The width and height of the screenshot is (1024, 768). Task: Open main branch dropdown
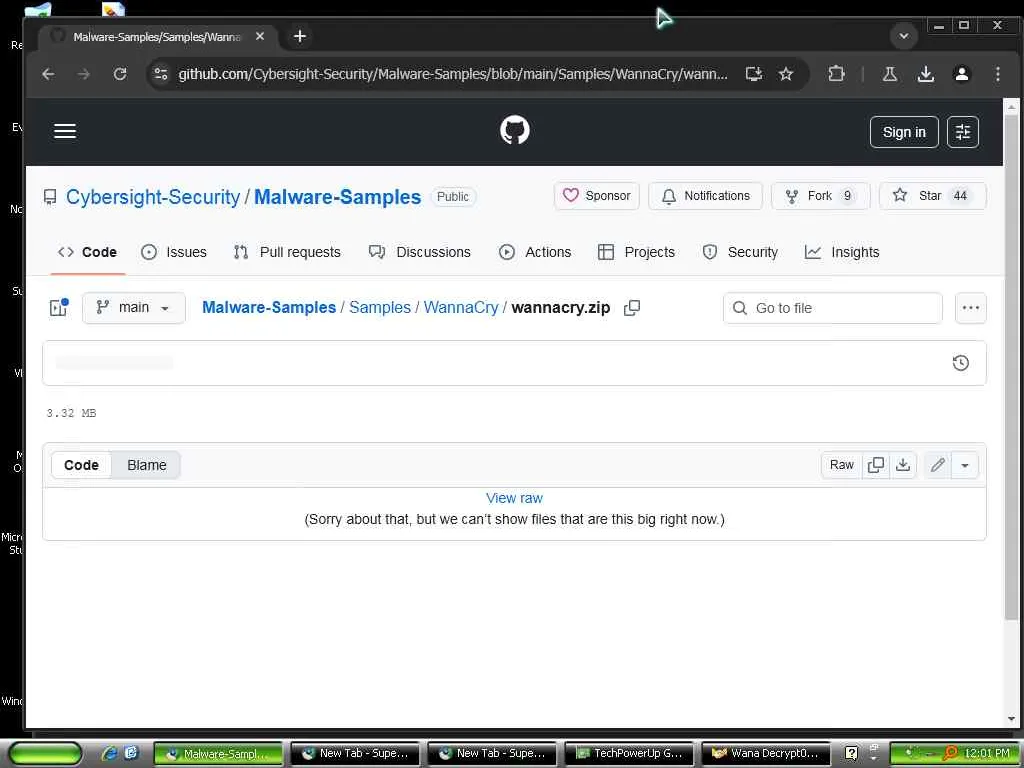tap(134, 308)
